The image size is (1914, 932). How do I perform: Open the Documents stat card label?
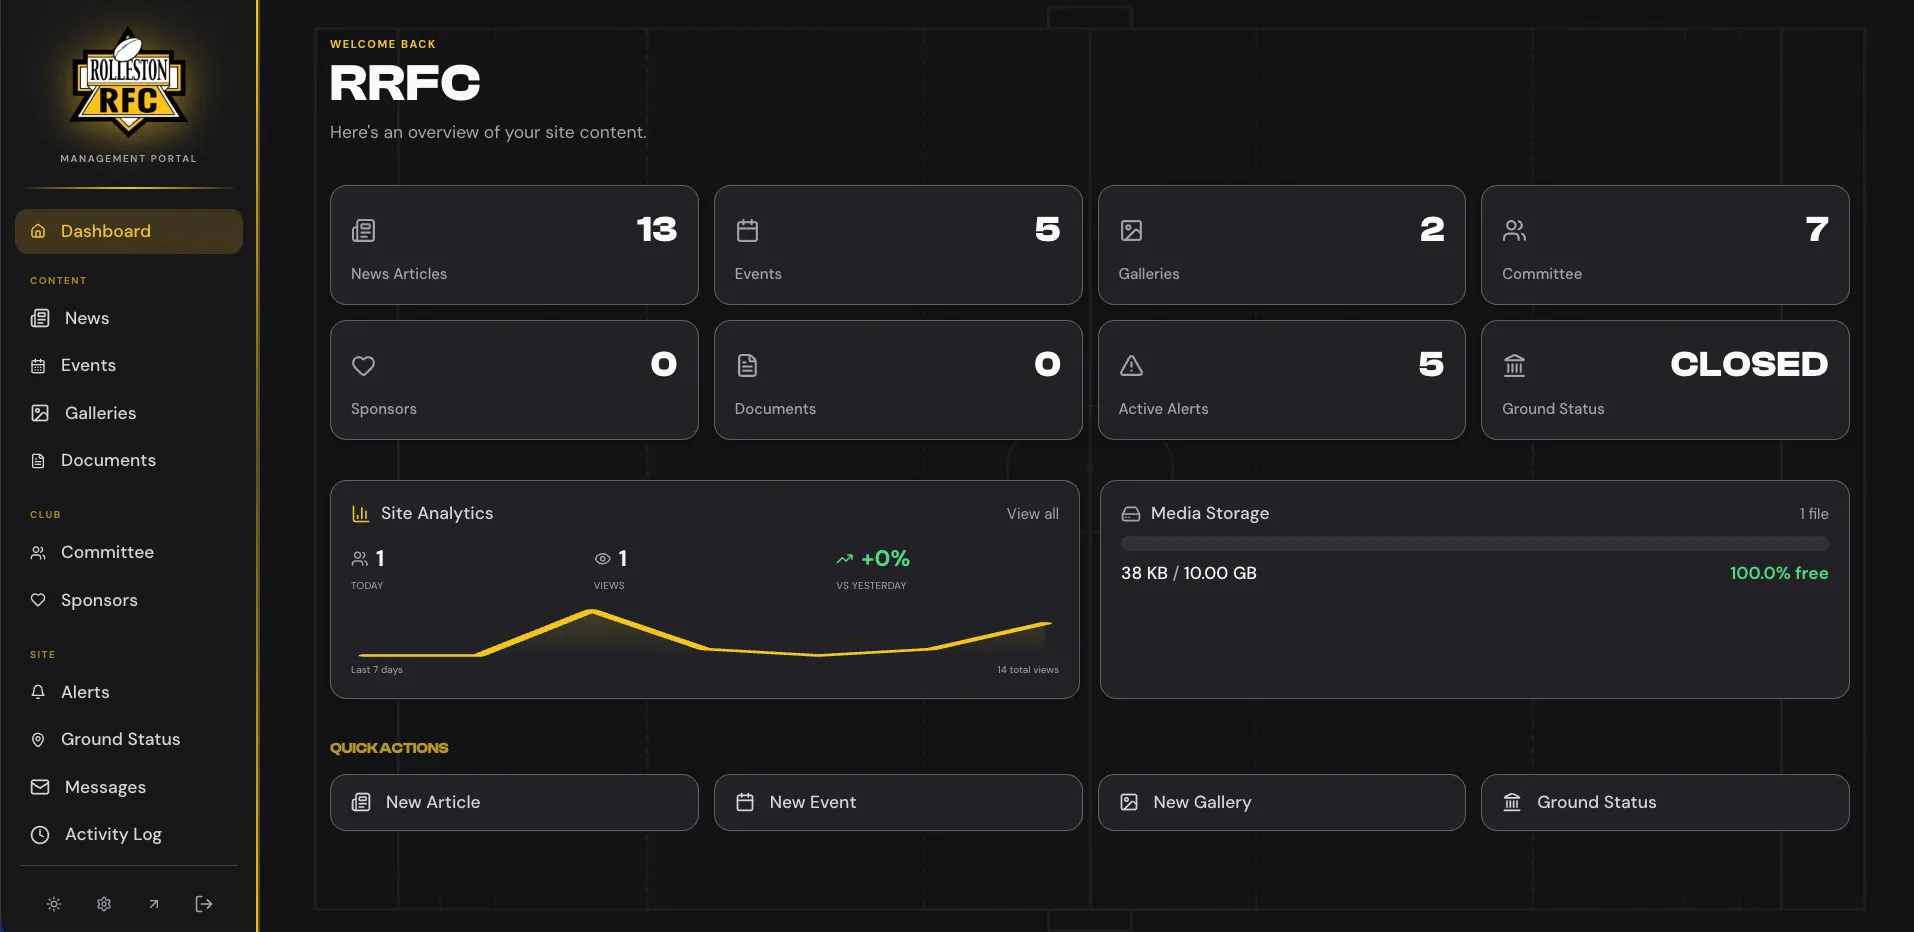click(x=775, y=409)
